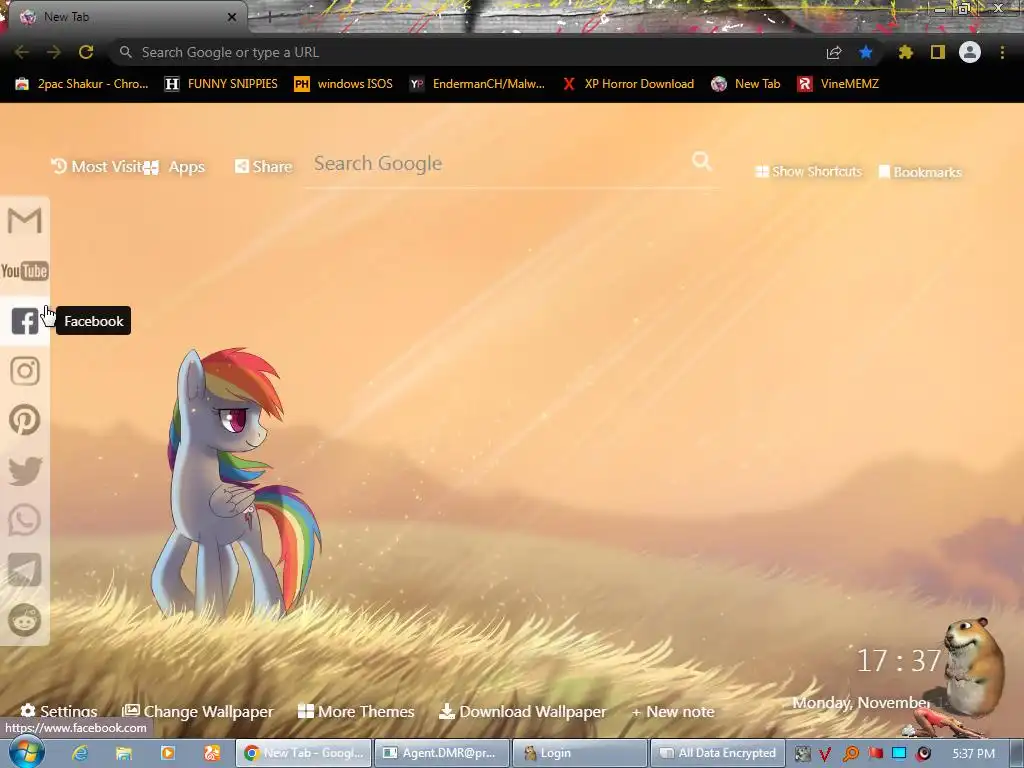The image size is (1024, 768).
Task: Click Show Shortcuts
Action: pyautogui.click(x=808, y=171)
